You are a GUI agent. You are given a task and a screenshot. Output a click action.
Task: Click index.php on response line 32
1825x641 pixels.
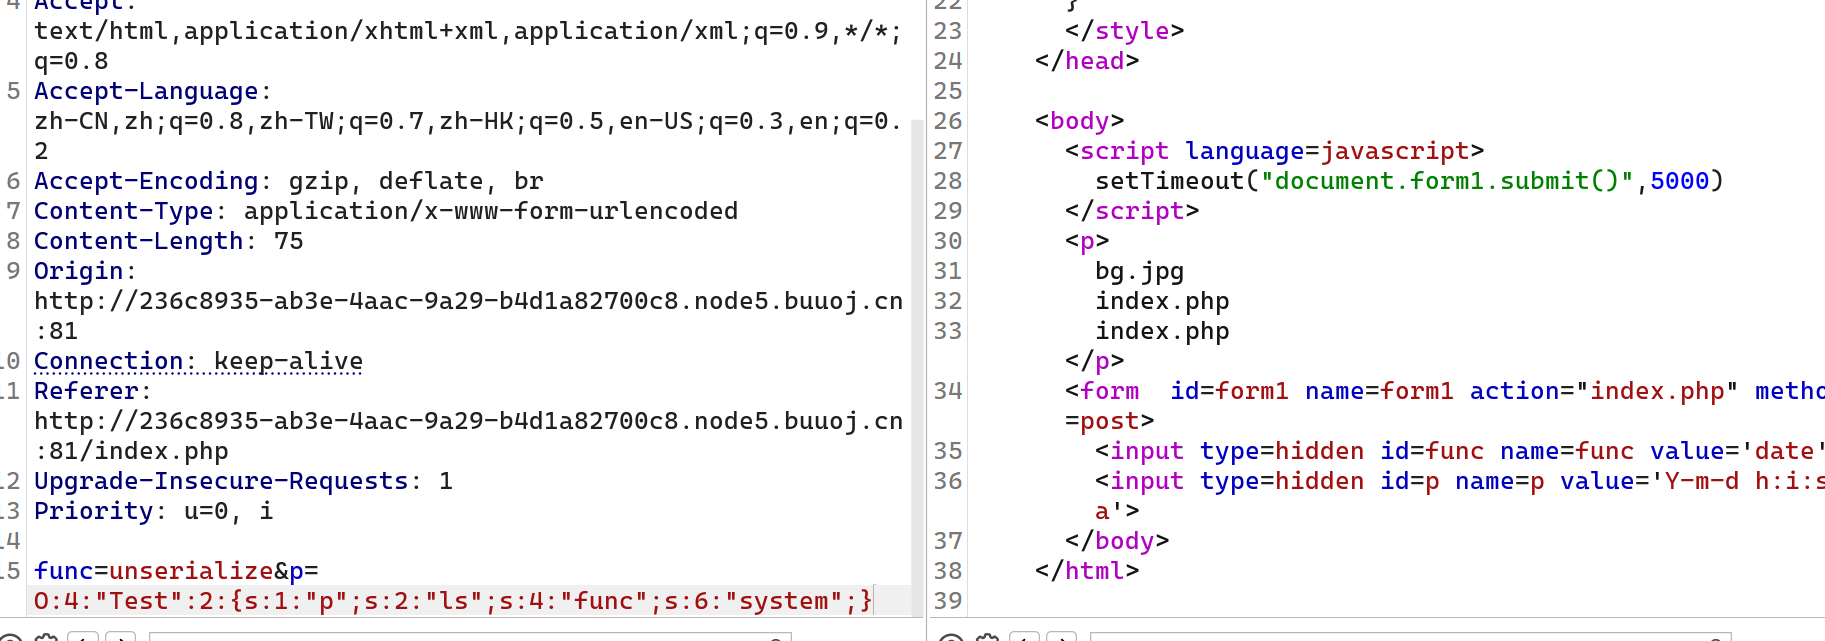click(1162, 301)
